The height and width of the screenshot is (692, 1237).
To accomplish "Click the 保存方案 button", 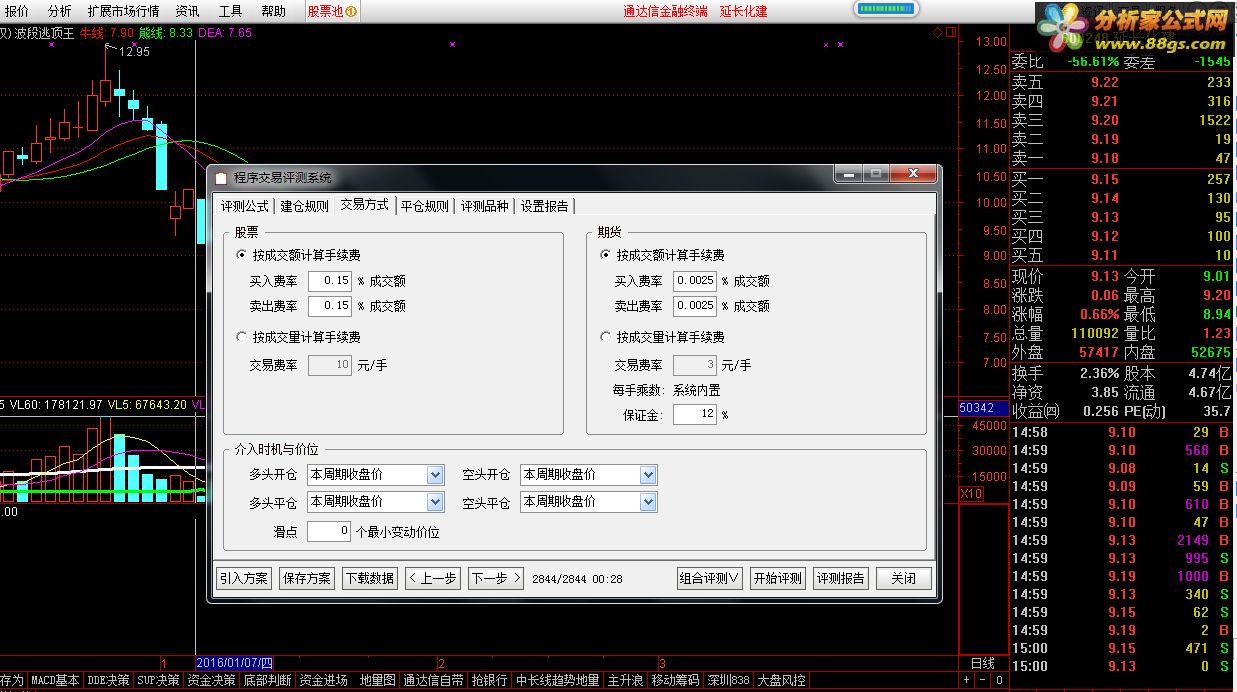I will 307,578.
